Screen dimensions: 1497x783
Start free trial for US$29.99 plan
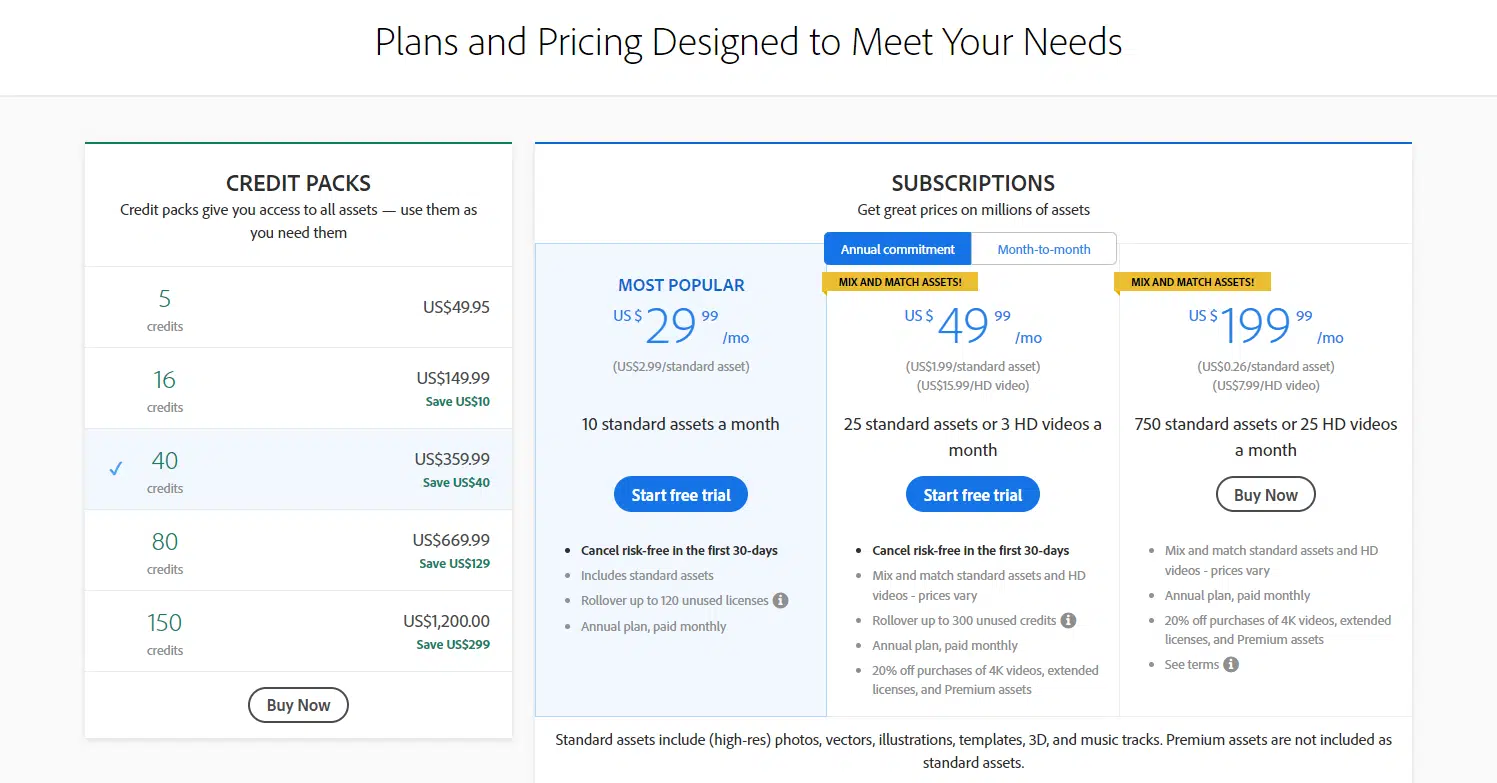(x=681, y=495)
